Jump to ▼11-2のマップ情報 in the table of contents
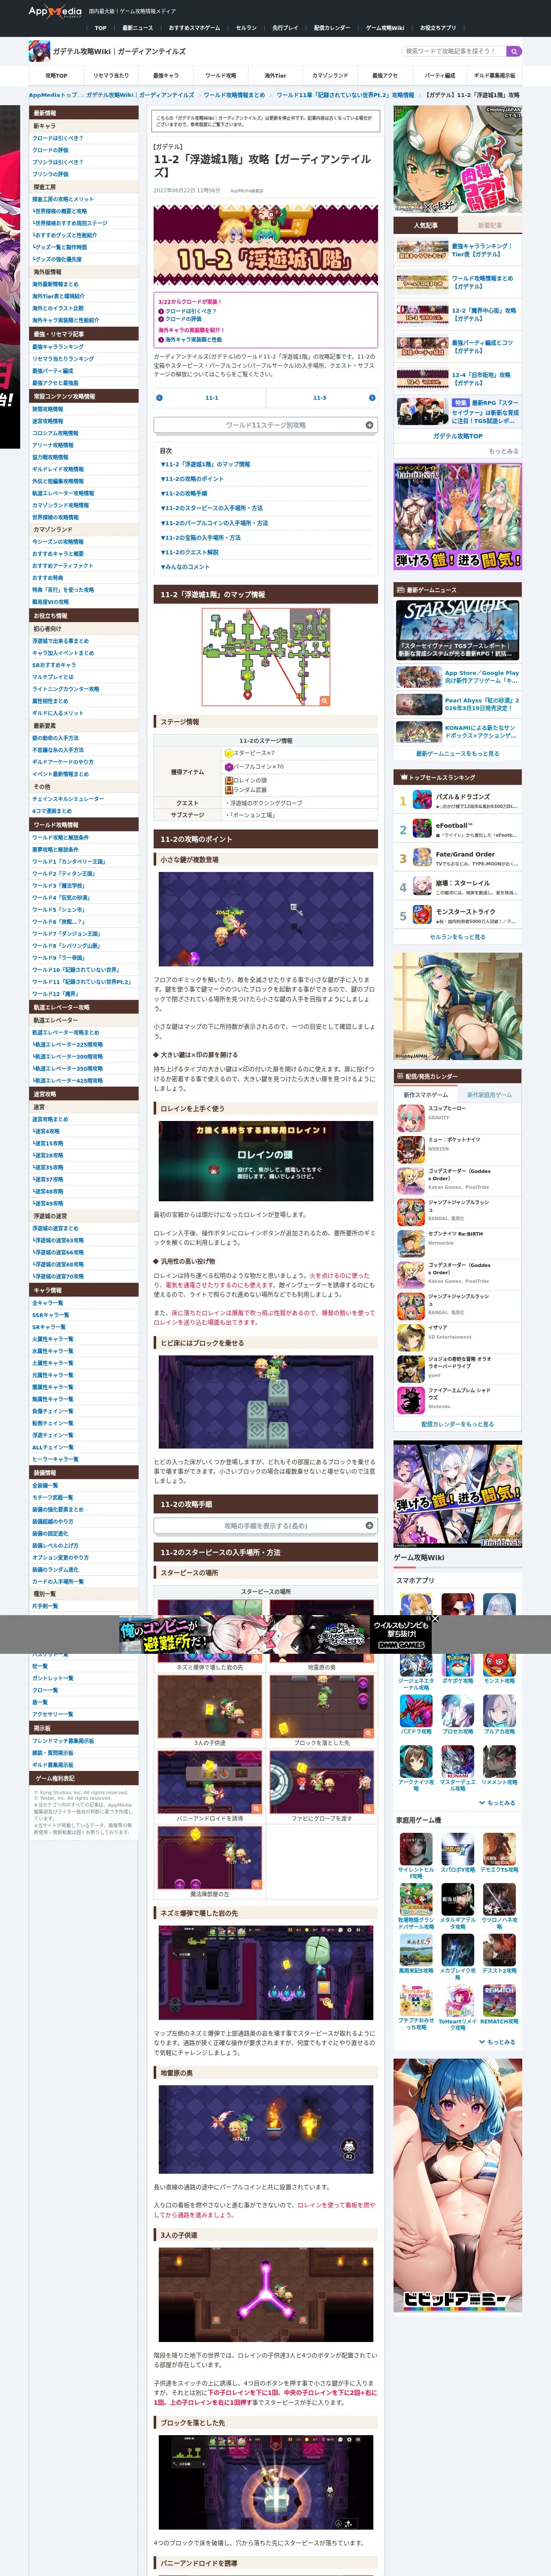The height and width of the screenshot is (2576, 551). click(206, 464)
